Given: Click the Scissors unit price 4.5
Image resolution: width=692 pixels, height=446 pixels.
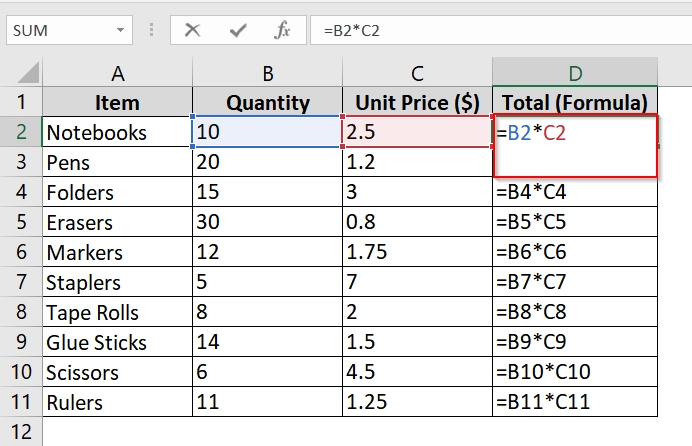Looking at the screenshot, I should click(417, 372).
